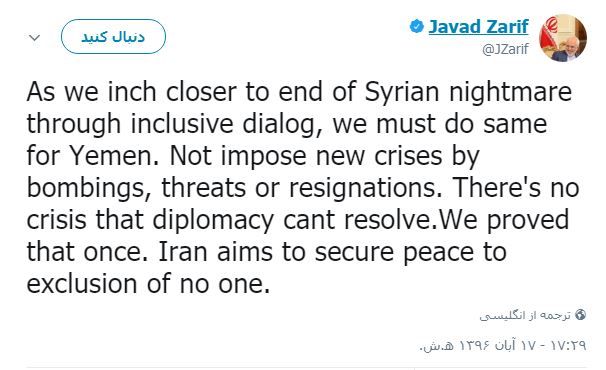
Task: Click the phrase "Syrian nightmare" in the tweet
Action: tap(468, 93)
